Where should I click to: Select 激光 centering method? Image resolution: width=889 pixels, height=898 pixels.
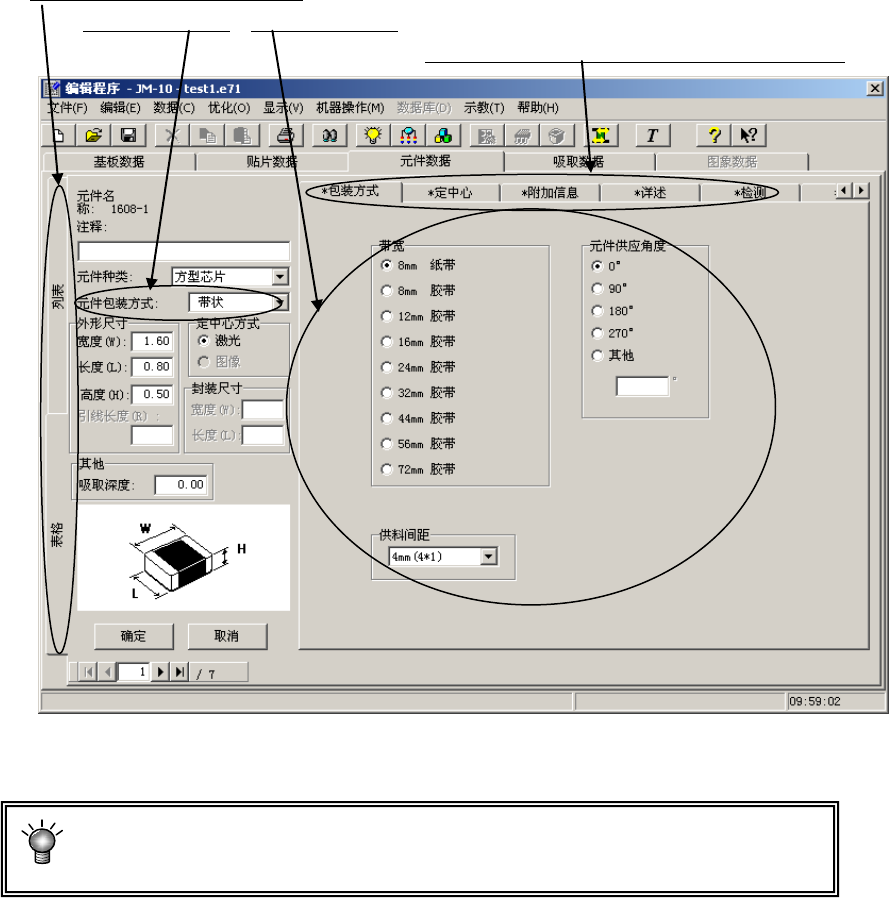click(219, 341)
